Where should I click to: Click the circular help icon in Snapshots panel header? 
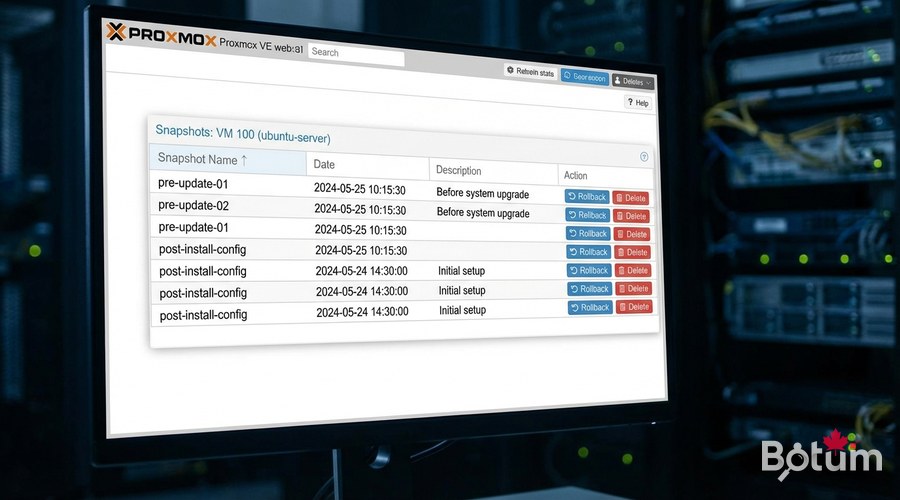coord(644,157)
